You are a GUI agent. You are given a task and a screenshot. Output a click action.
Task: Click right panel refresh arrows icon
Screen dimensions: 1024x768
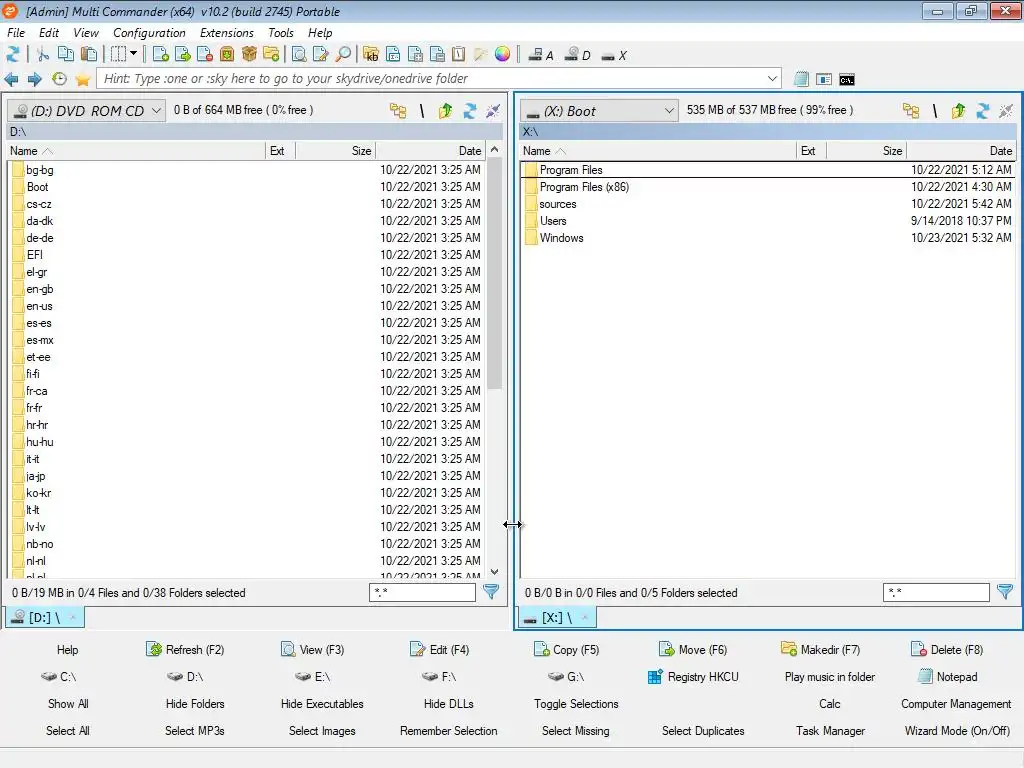(x=982, y=110)
